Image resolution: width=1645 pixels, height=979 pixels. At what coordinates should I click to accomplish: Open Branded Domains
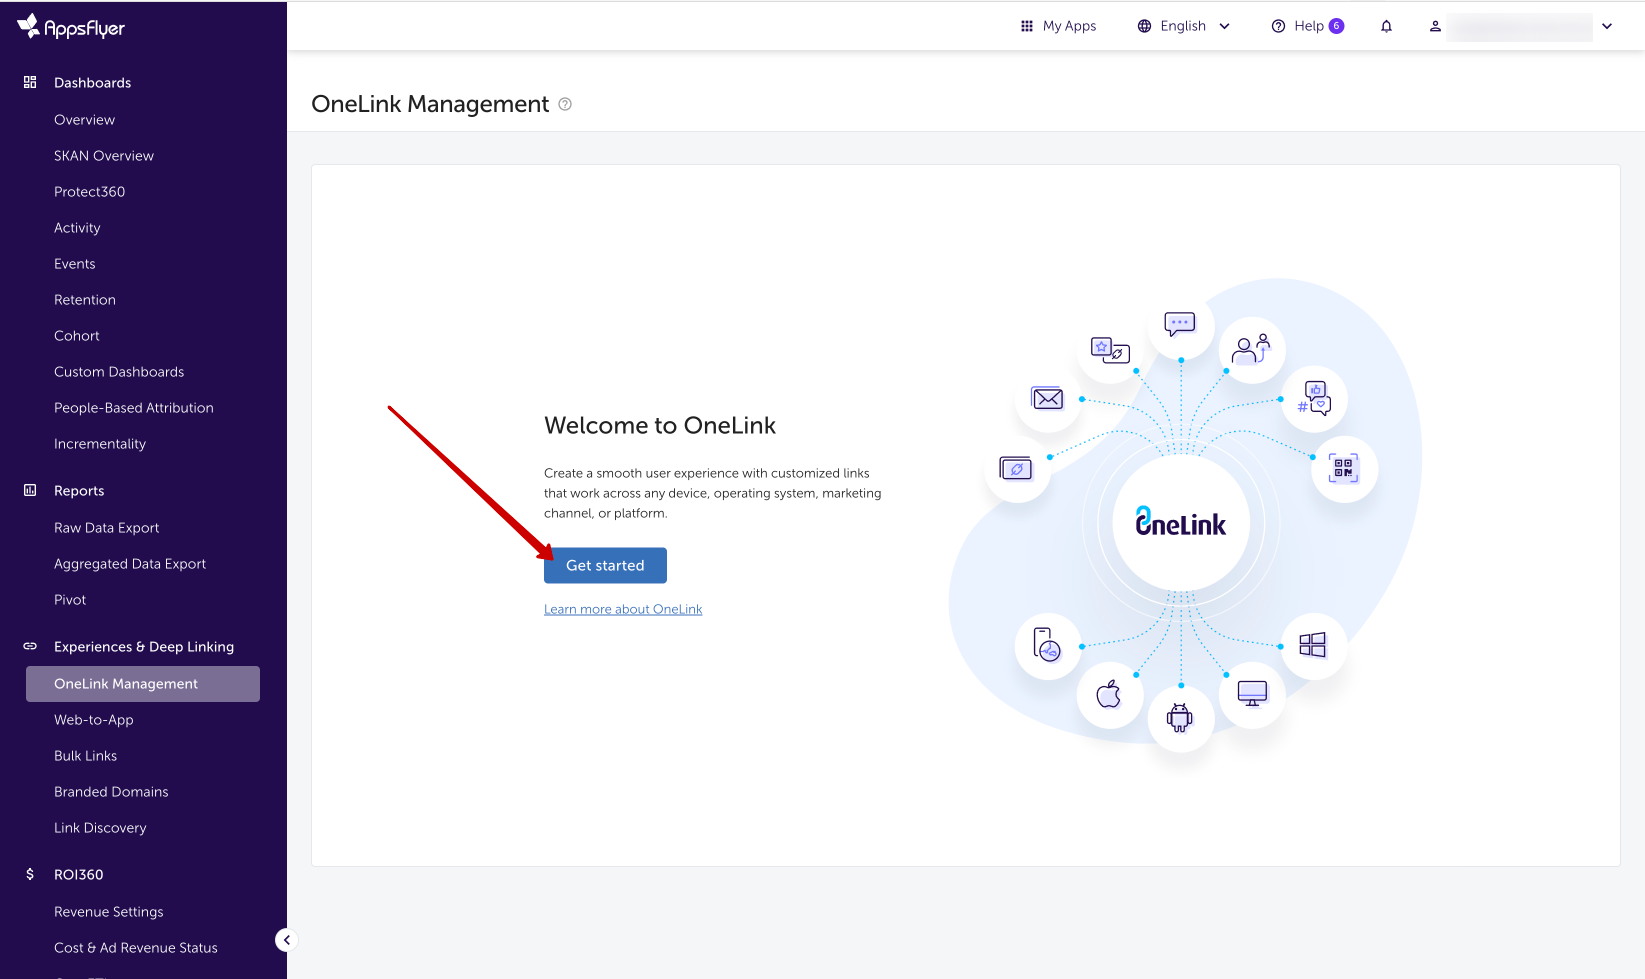click(111, 791)
